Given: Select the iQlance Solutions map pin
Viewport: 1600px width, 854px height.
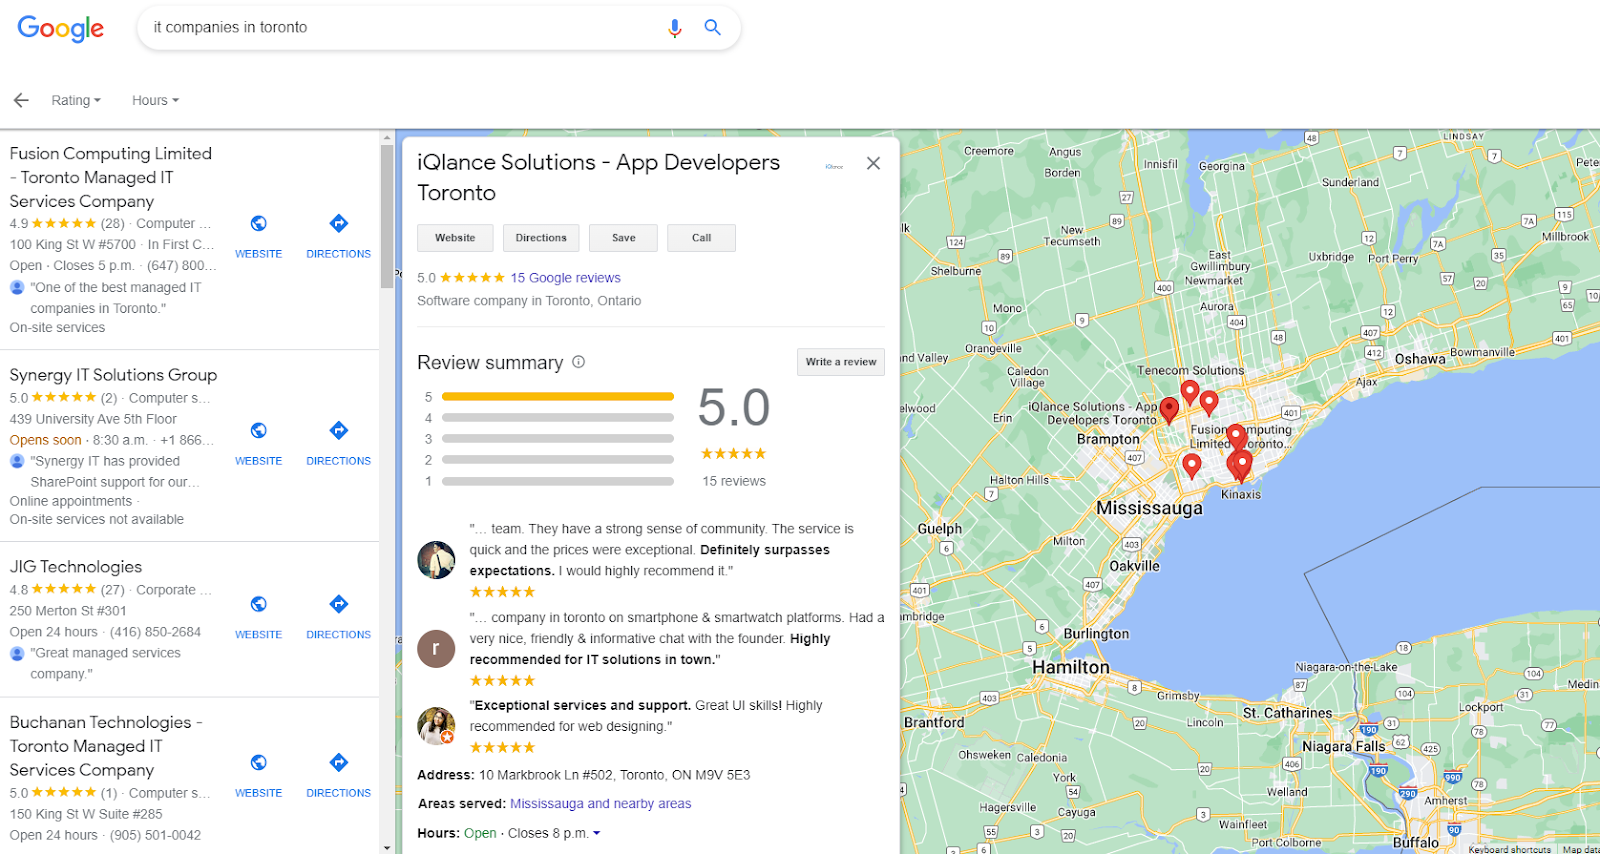Looking at the screenshot, I should click(1169, 409).
